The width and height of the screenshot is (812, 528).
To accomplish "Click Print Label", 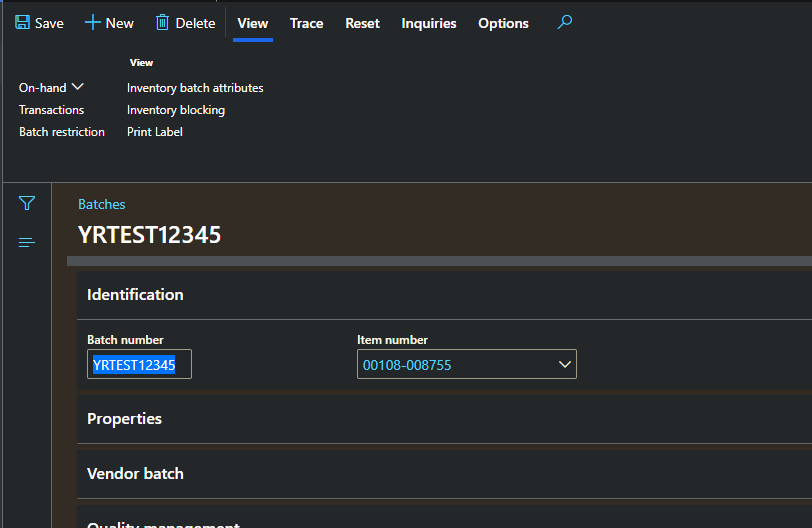I will (x=154, y=132).
